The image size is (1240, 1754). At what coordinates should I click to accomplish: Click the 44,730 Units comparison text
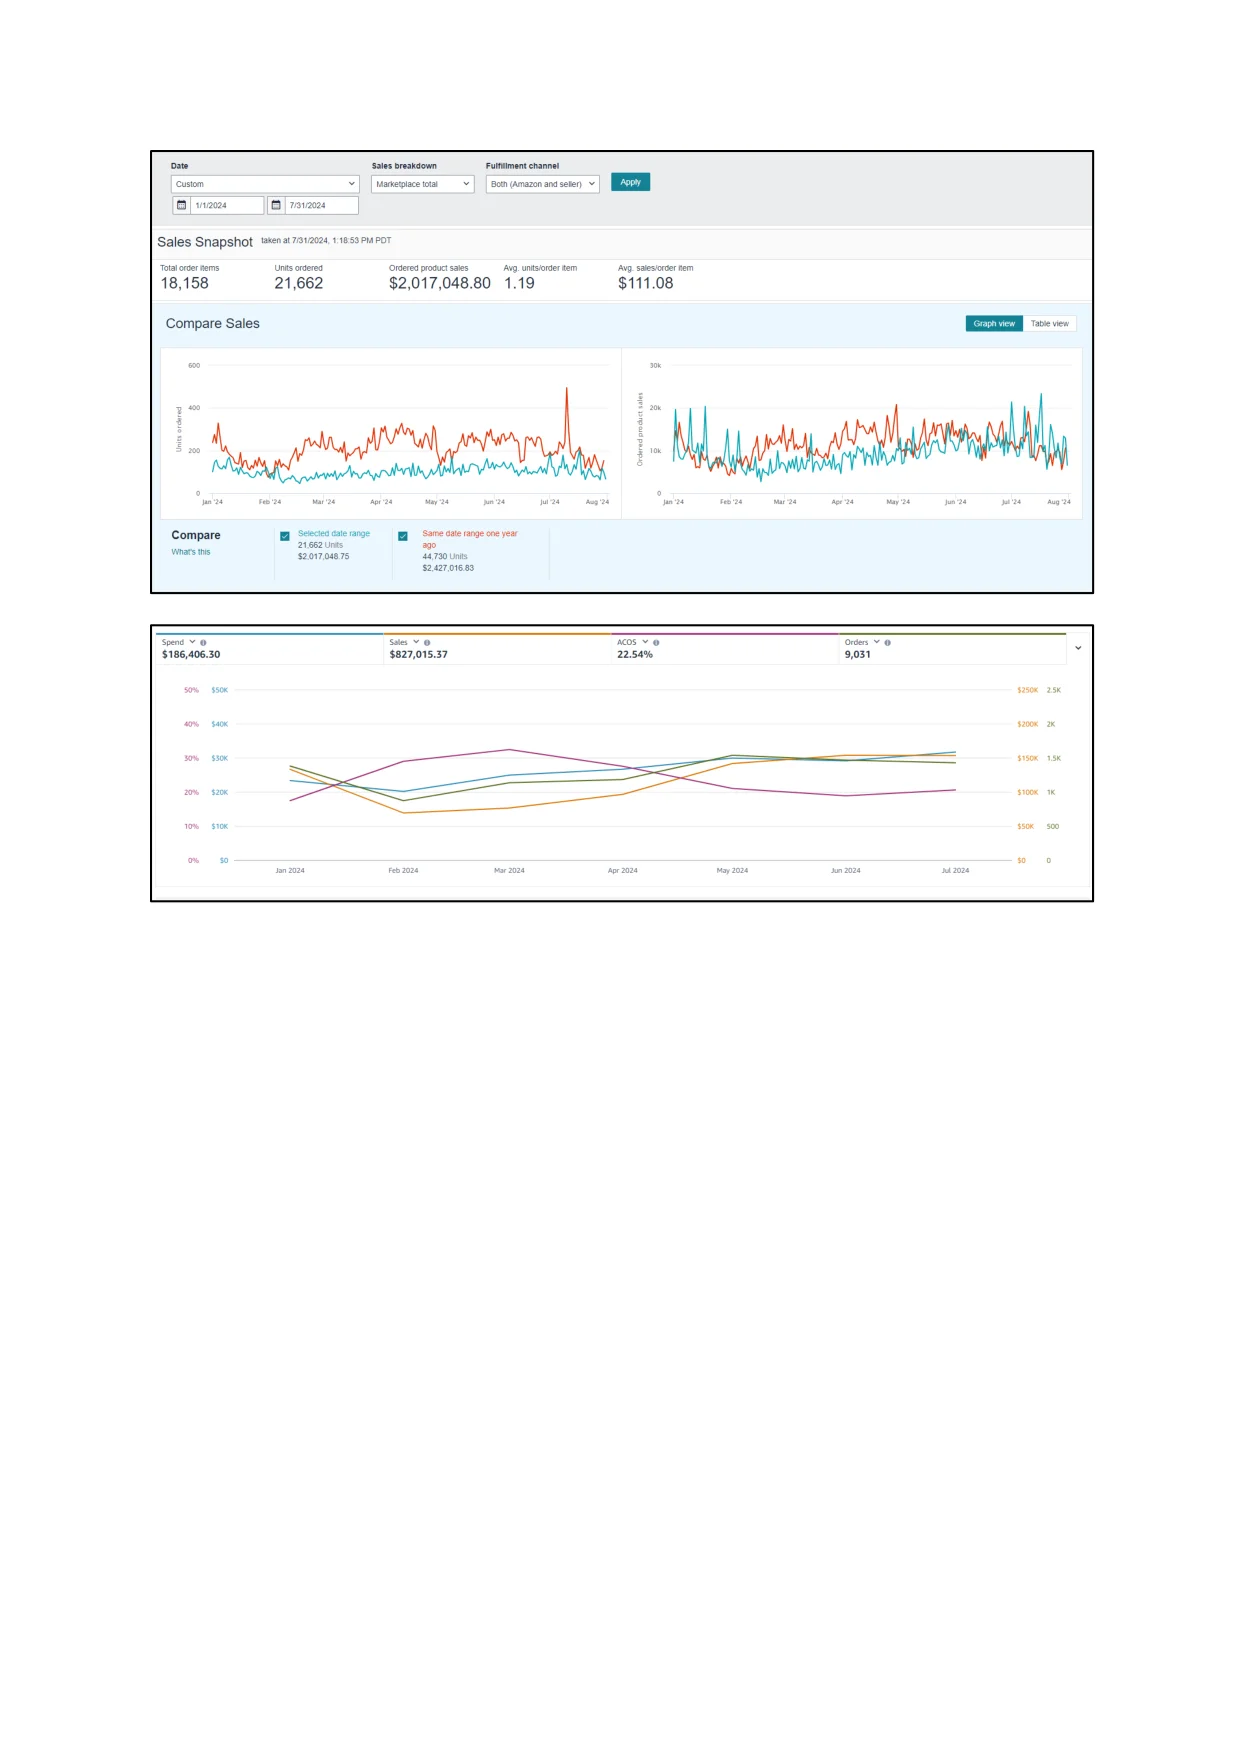pyautogui.click(x=445, y=557)
